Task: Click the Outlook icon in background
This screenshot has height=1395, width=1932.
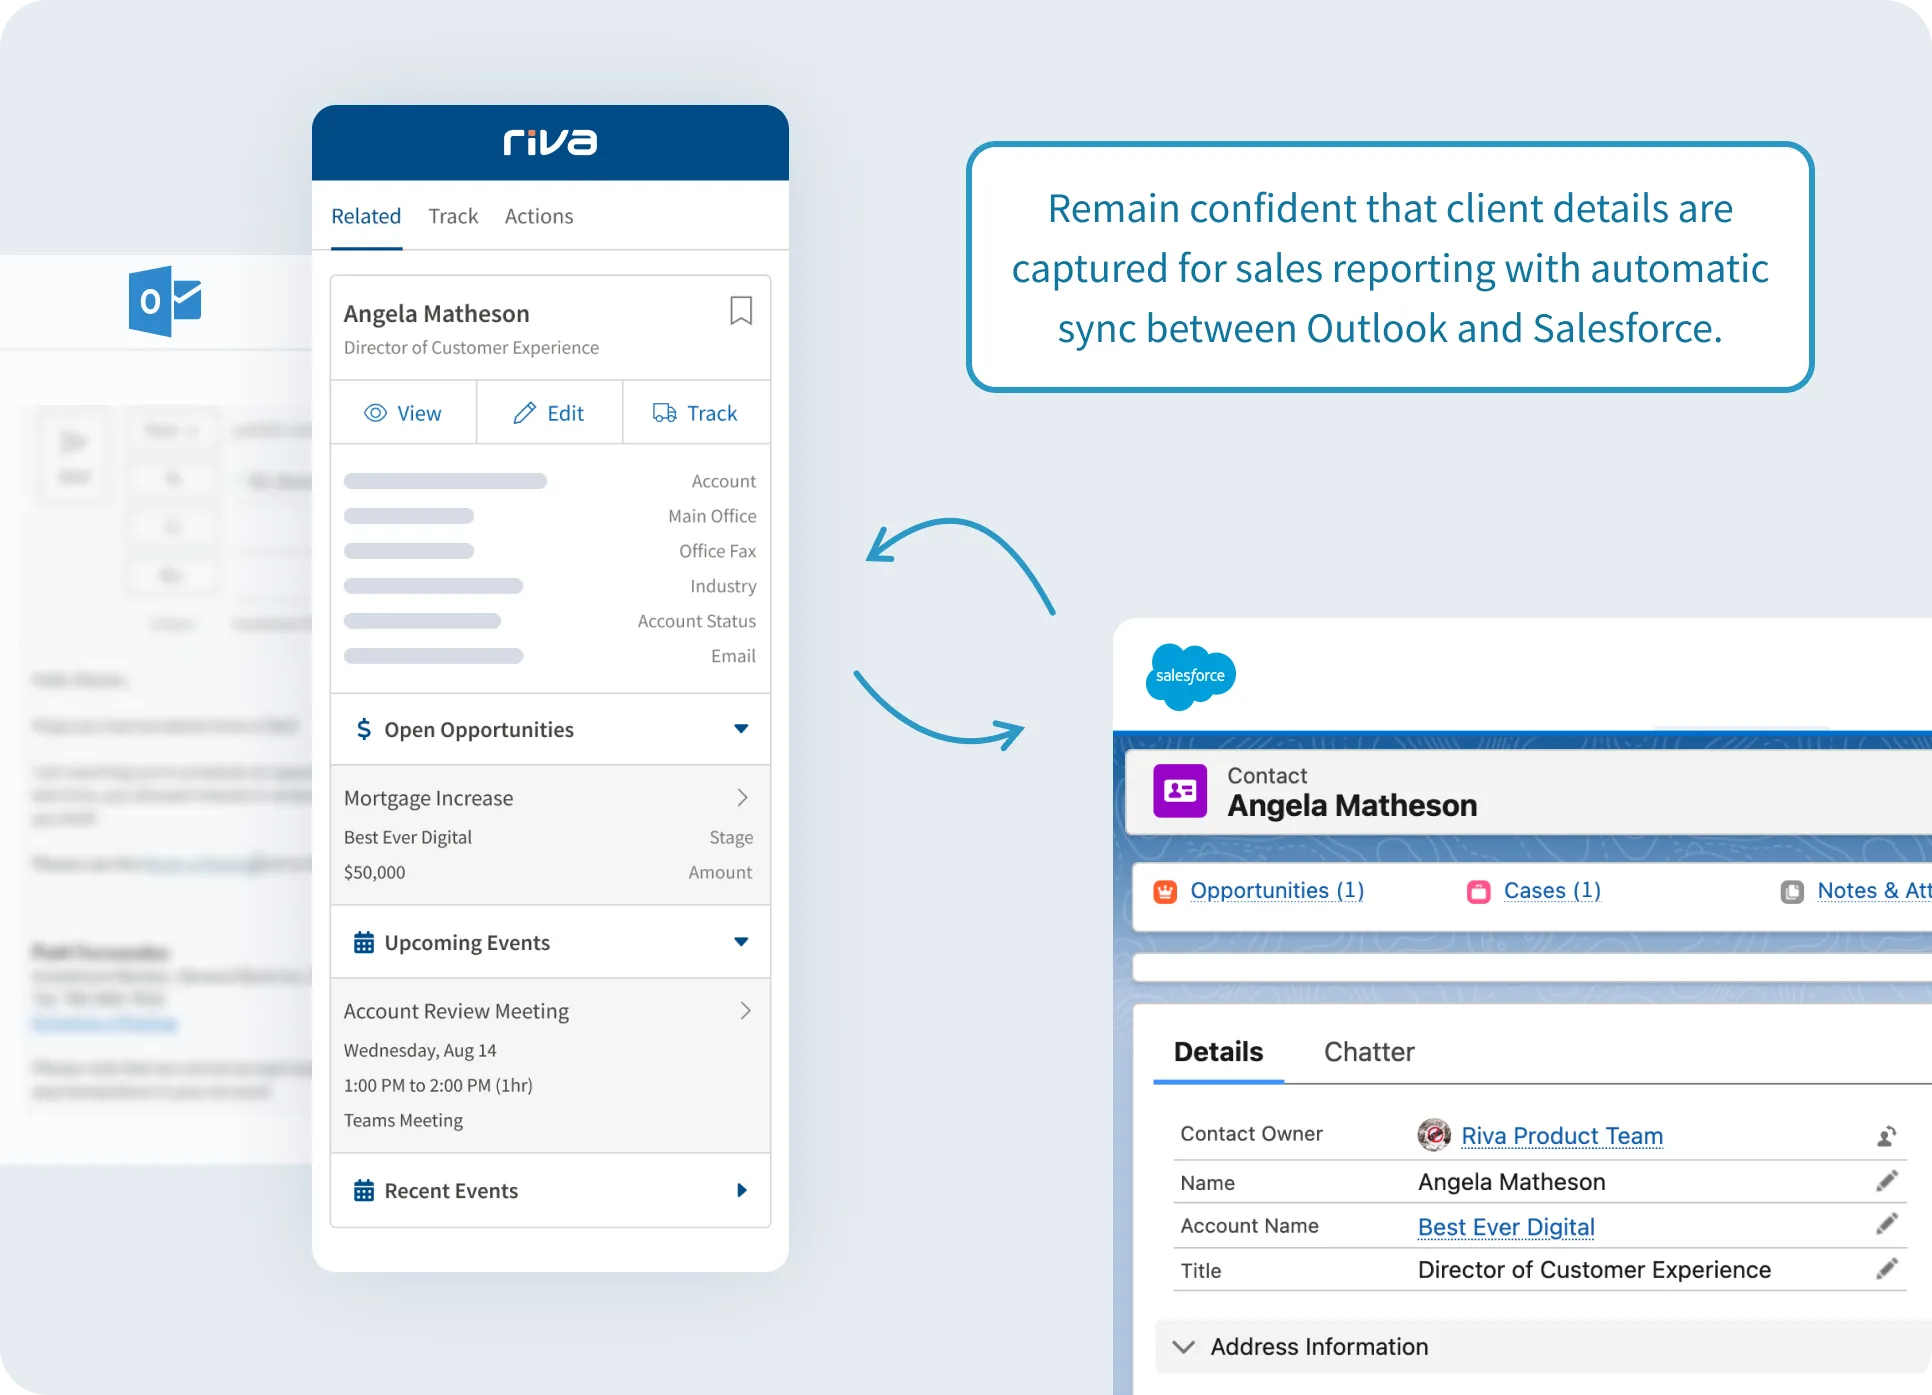Action: pos(164,292)
